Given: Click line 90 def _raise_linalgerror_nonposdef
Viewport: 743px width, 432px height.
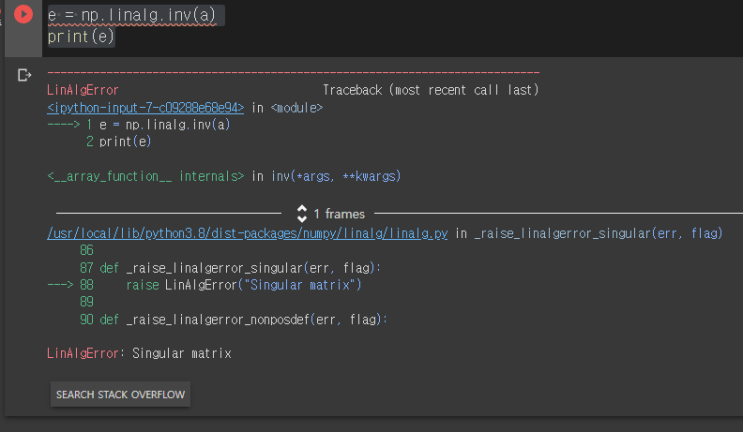Looking at the screenshot, I should pos(242,319).
